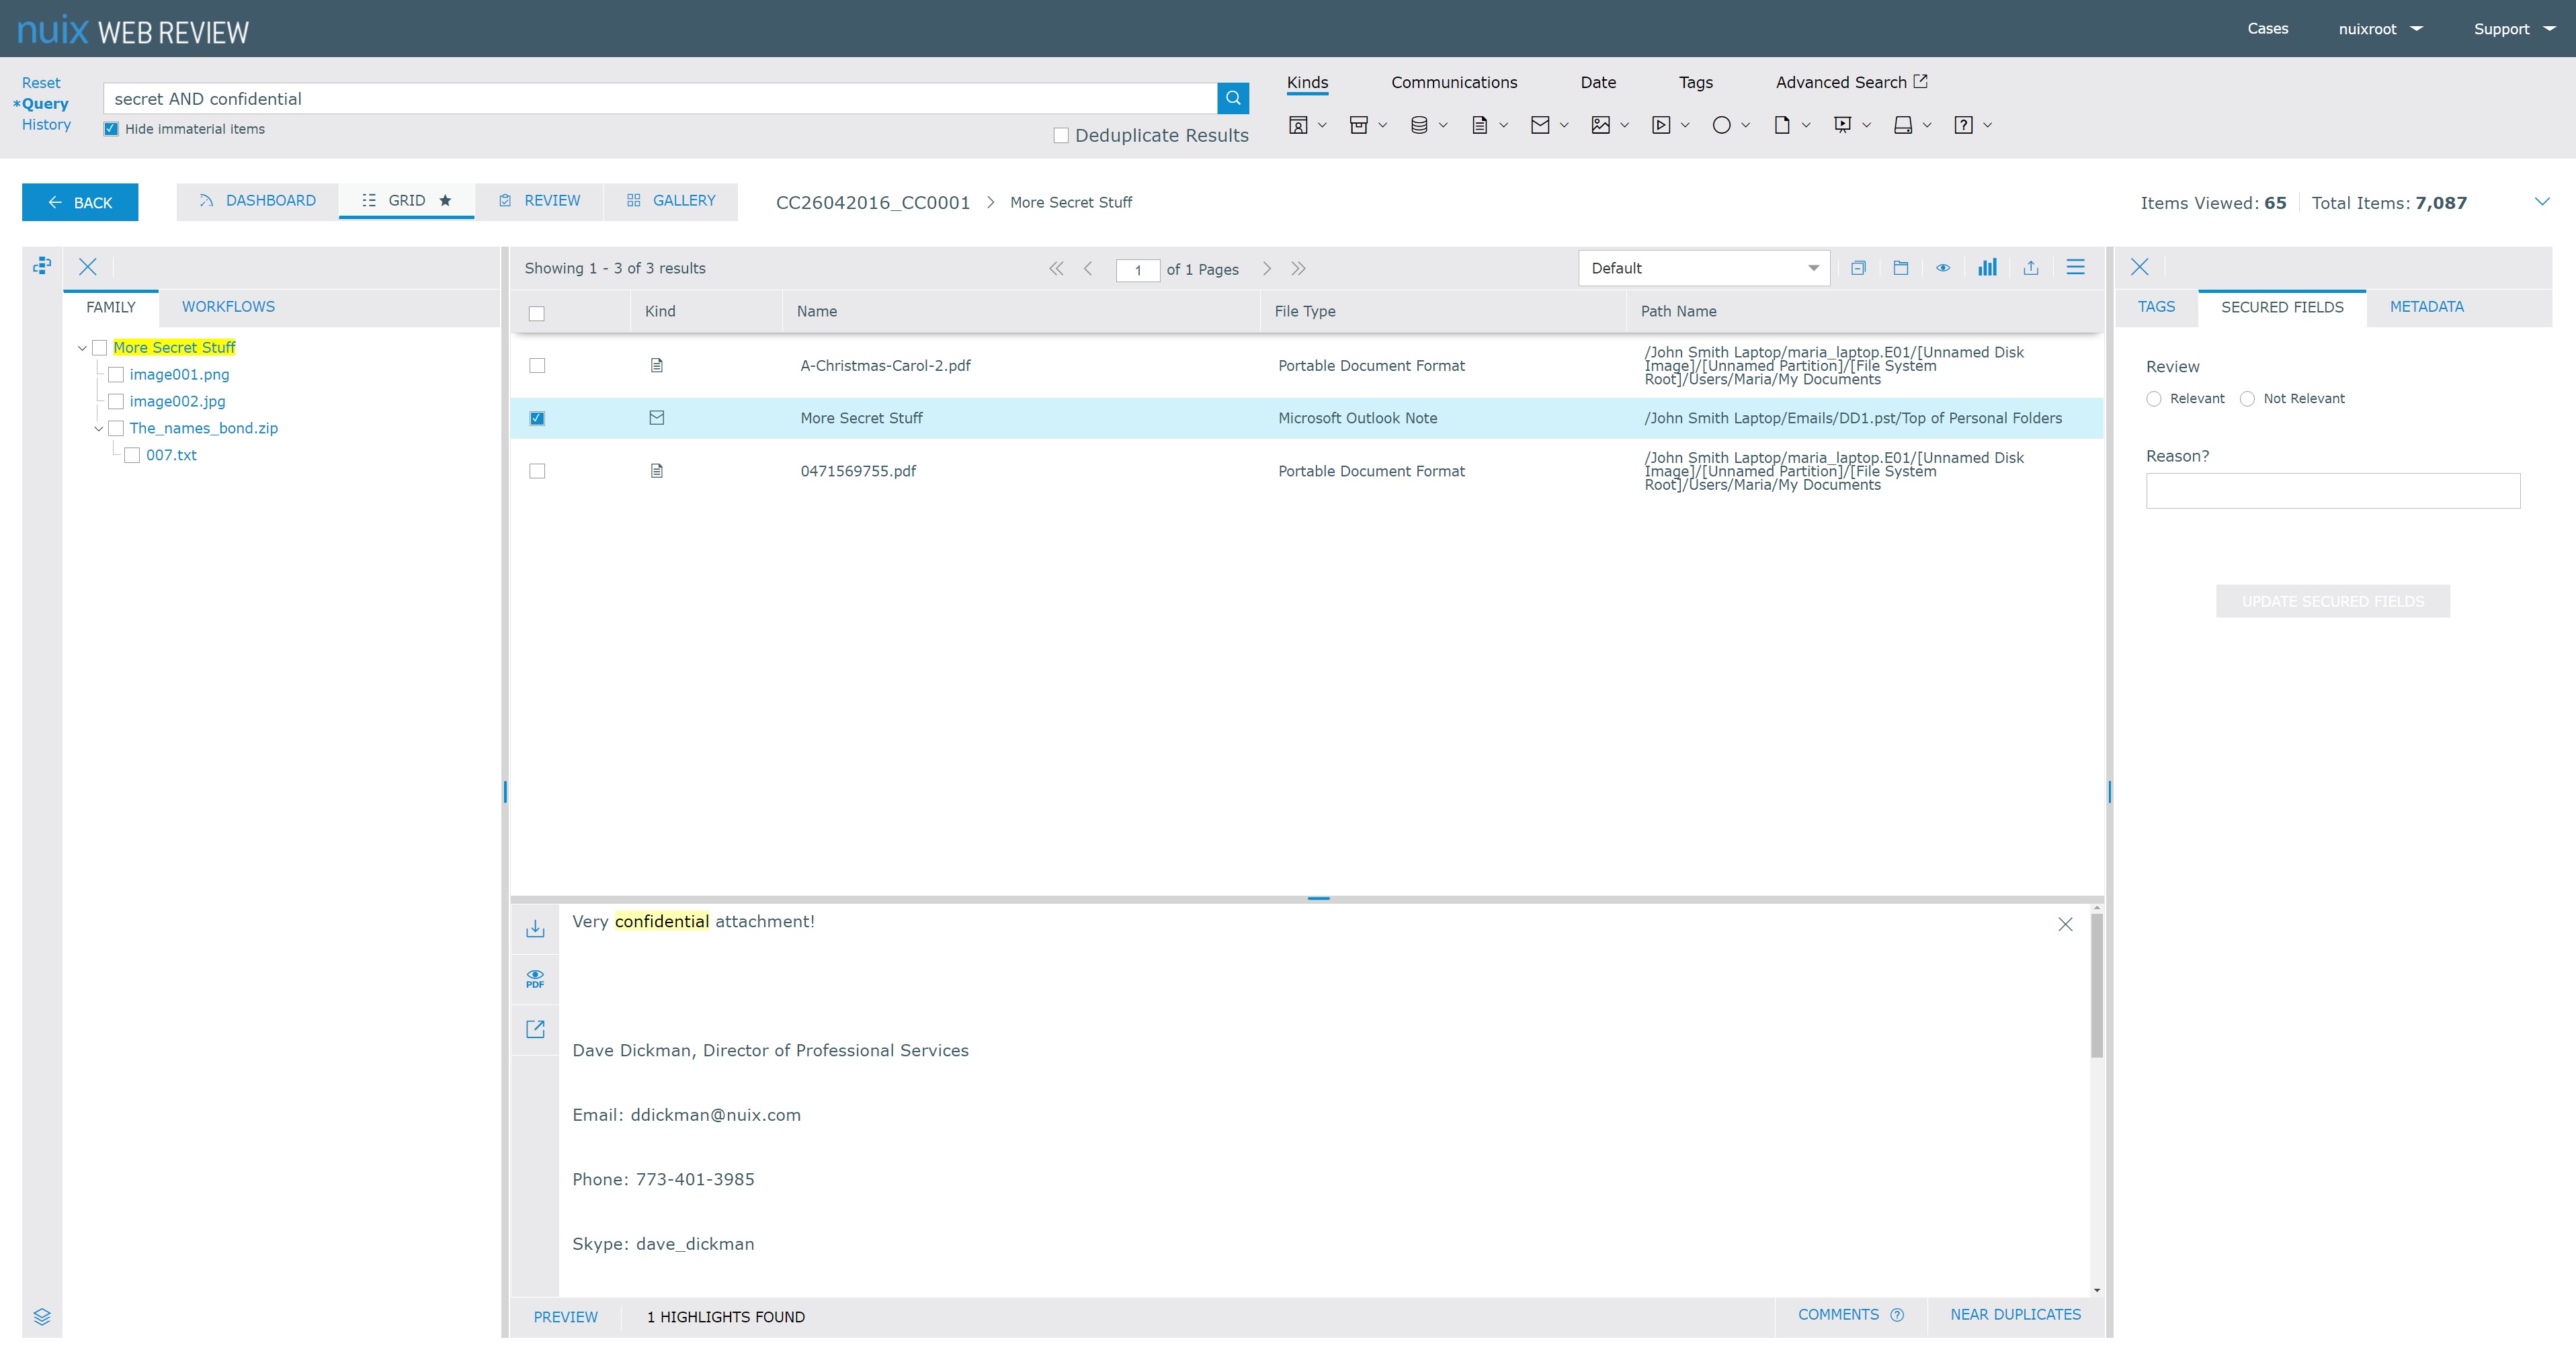The width and height of the screenshot is (2576, 1362).
Task: Close the left family panel
Action: click(x=88, y=267)
